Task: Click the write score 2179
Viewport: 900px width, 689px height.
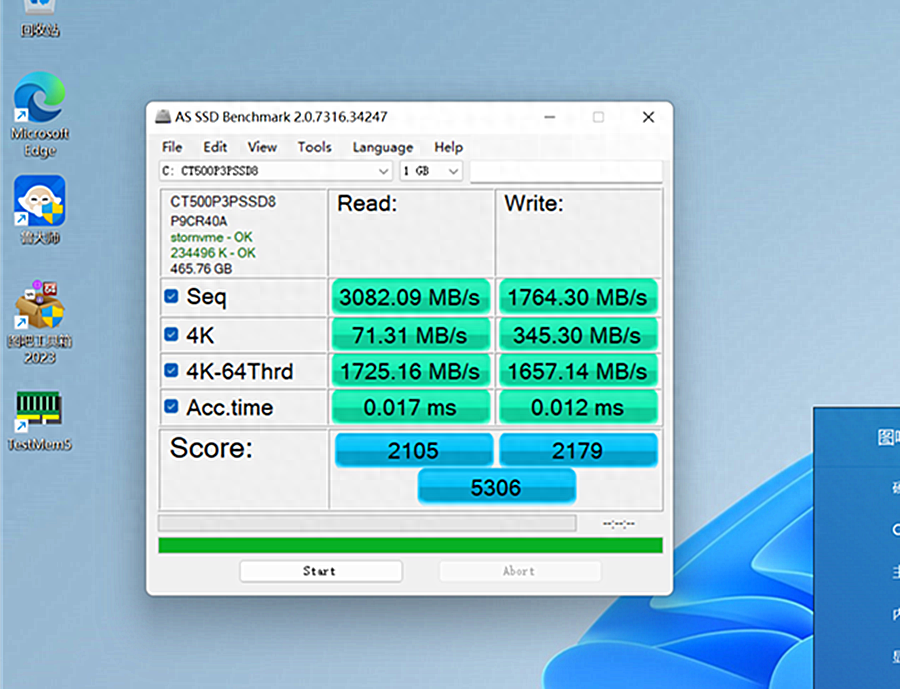Action: pos(578,450)
